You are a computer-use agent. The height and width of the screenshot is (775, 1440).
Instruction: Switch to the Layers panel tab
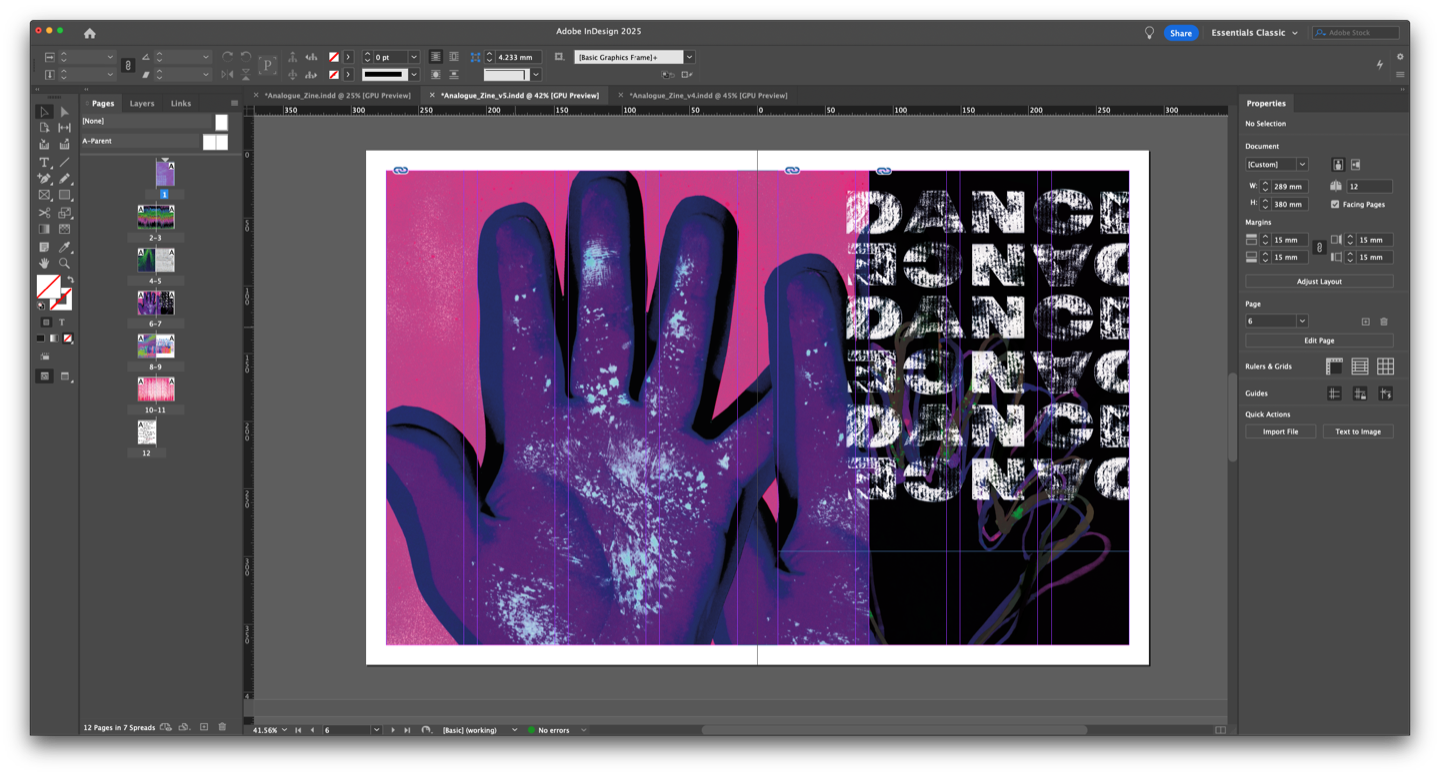point(142,103)
